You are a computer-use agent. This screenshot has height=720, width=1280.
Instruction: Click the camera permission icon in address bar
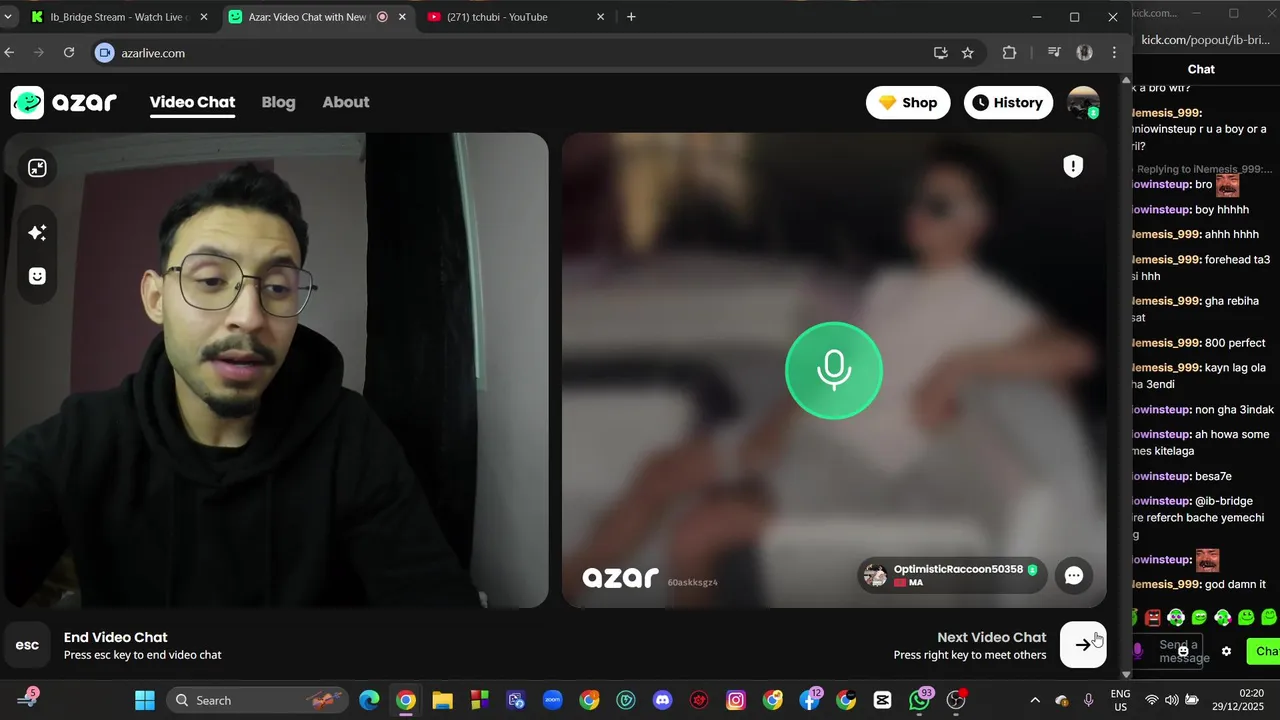click(x=104, y=53)
